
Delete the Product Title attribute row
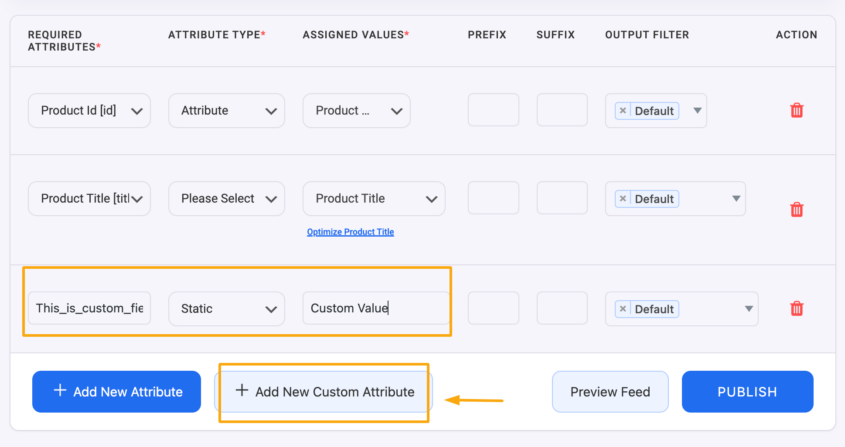click(x=796, y=209)
